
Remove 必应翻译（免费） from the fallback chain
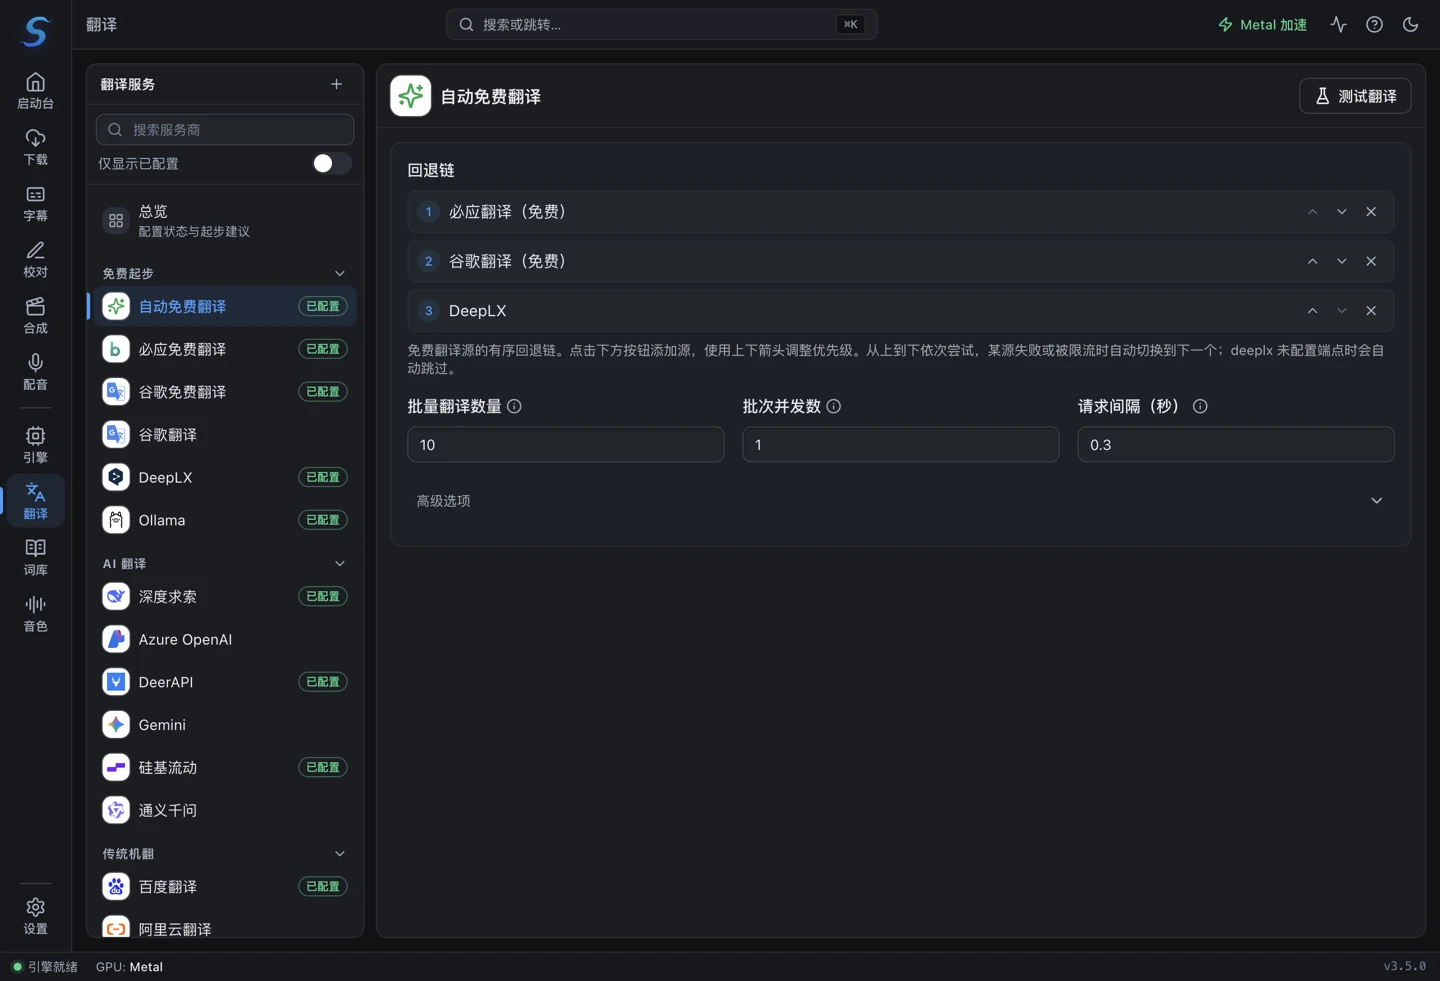tap(1371, 212)
